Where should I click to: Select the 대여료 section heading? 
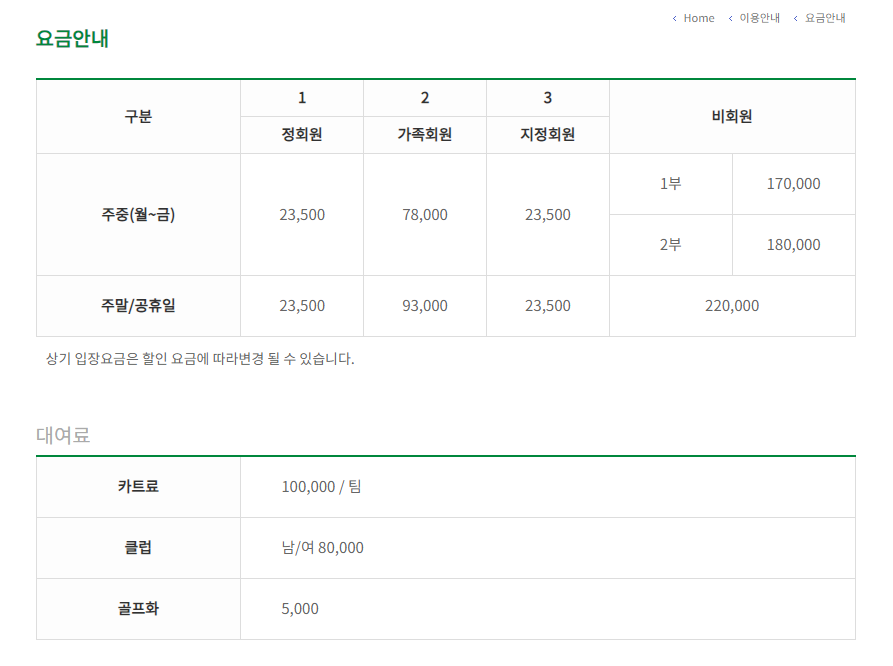[63, 435]
